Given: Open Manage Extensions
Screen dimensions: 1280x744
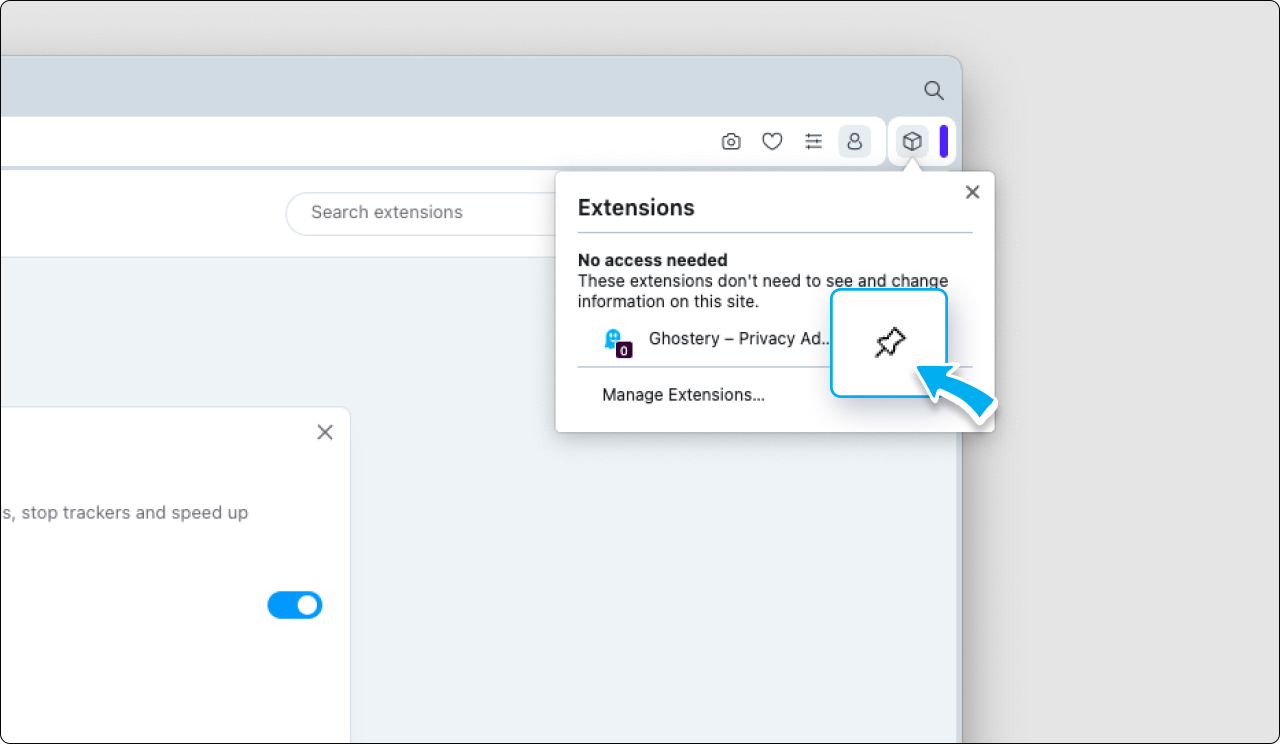Looking at the screenshot, I should point(683,394).
